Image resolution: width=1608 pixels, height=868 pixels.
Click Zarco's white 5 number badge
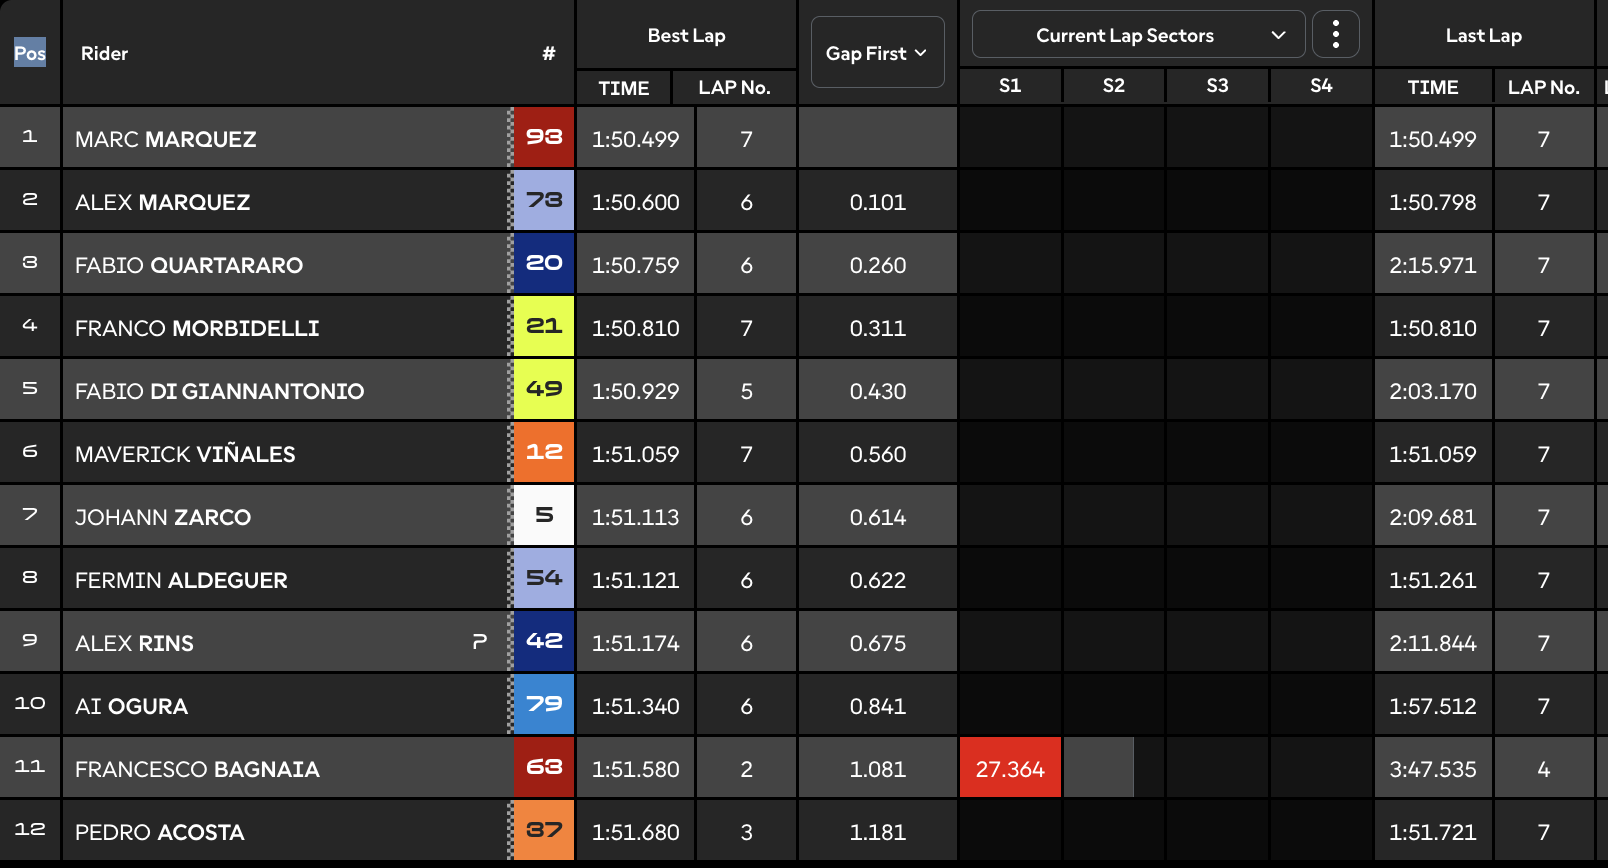tap(544, 515)
